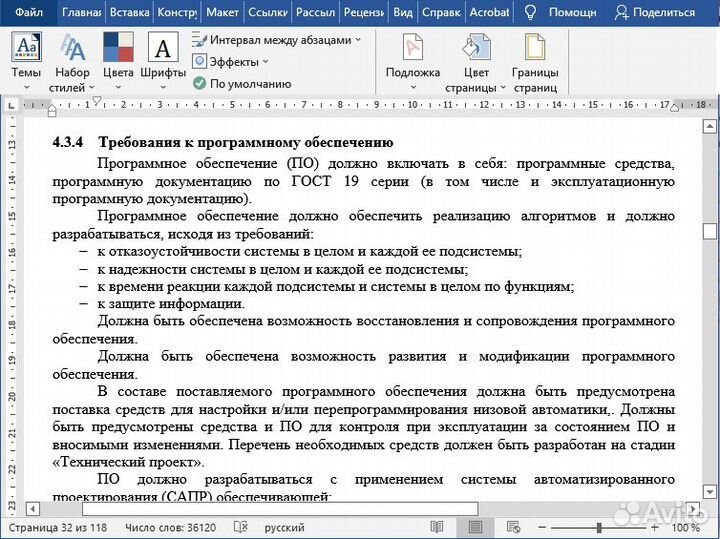Switch to the Acrobat tab

click(489, 12)
